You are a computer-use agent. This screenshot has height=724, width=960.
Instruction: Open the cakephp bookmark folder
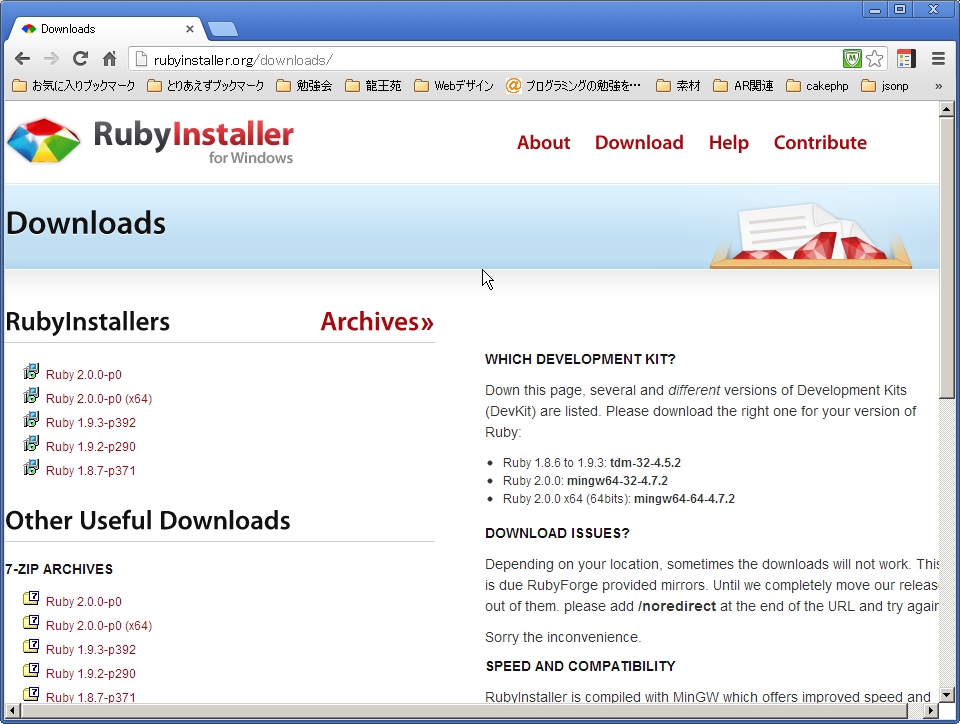click(817, 86)
